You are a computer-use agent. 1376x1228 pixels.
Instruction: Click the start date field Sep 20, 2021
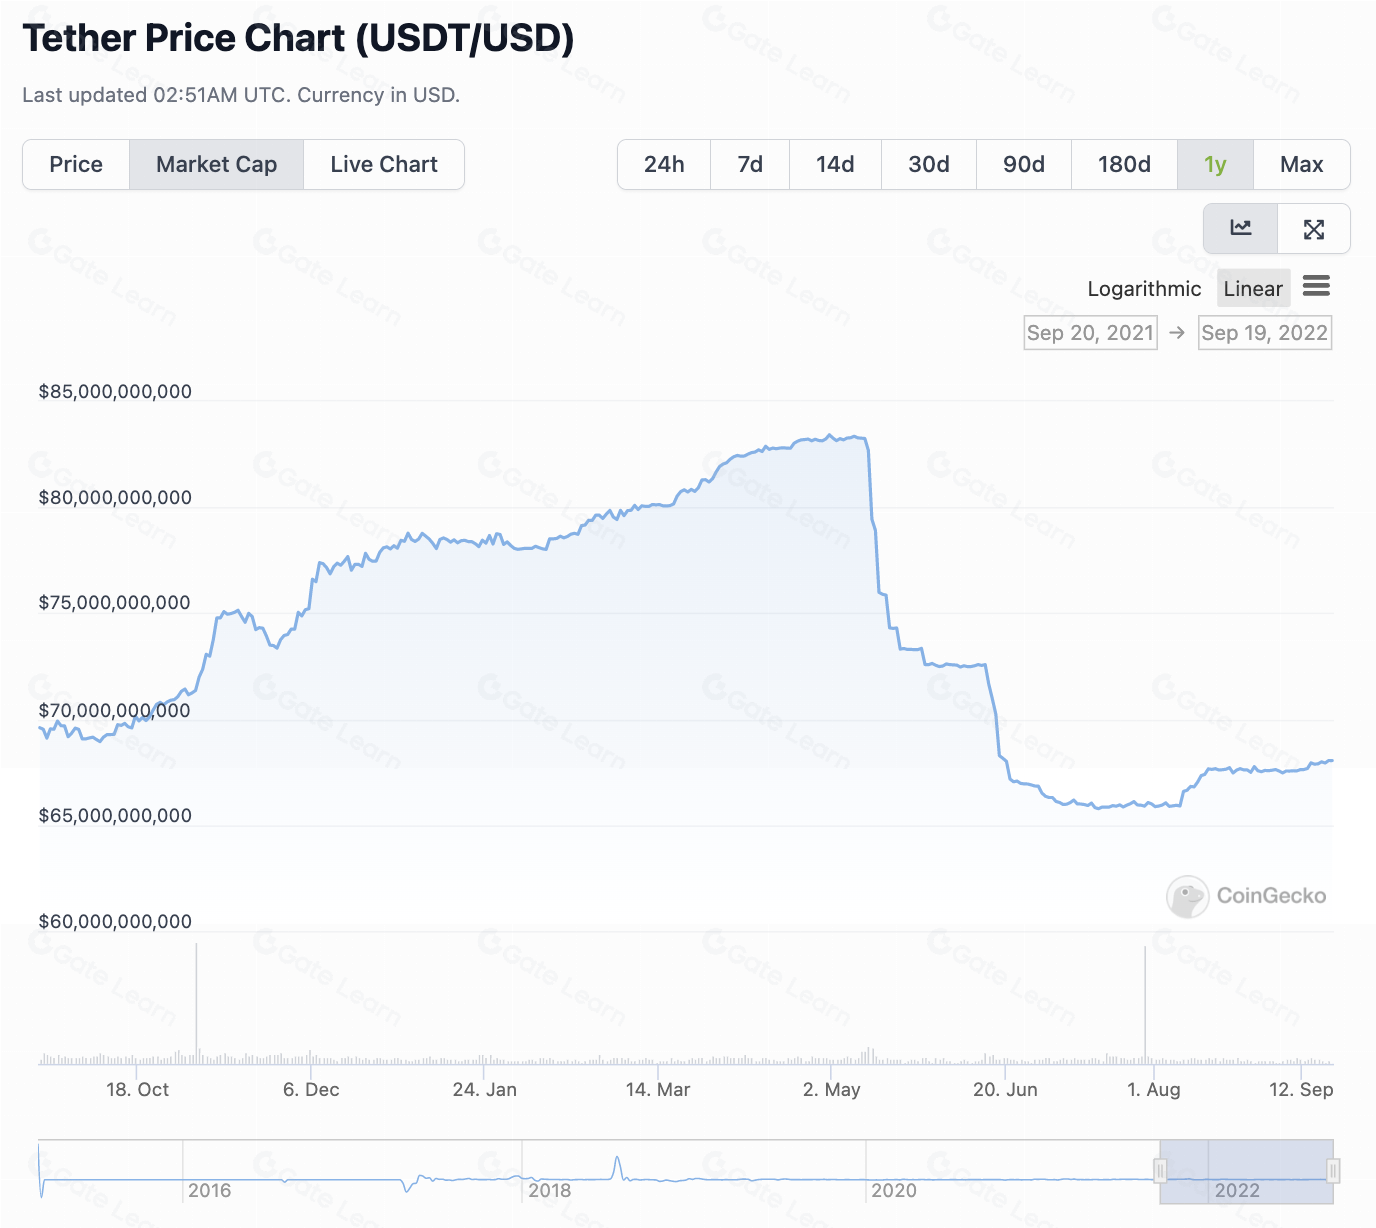click(x=1090, y=333)
